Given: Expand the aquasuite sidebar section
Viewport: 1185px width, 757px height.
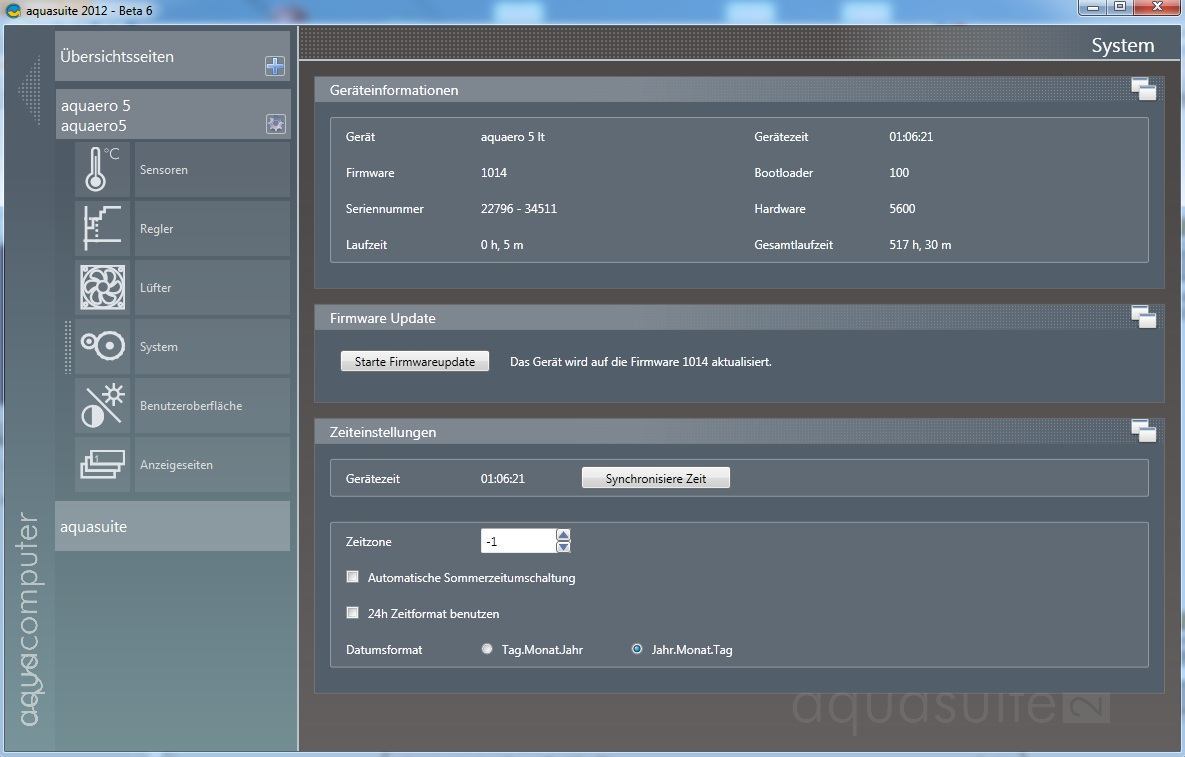Looking at the screenshot, I should tap(172, 526).
